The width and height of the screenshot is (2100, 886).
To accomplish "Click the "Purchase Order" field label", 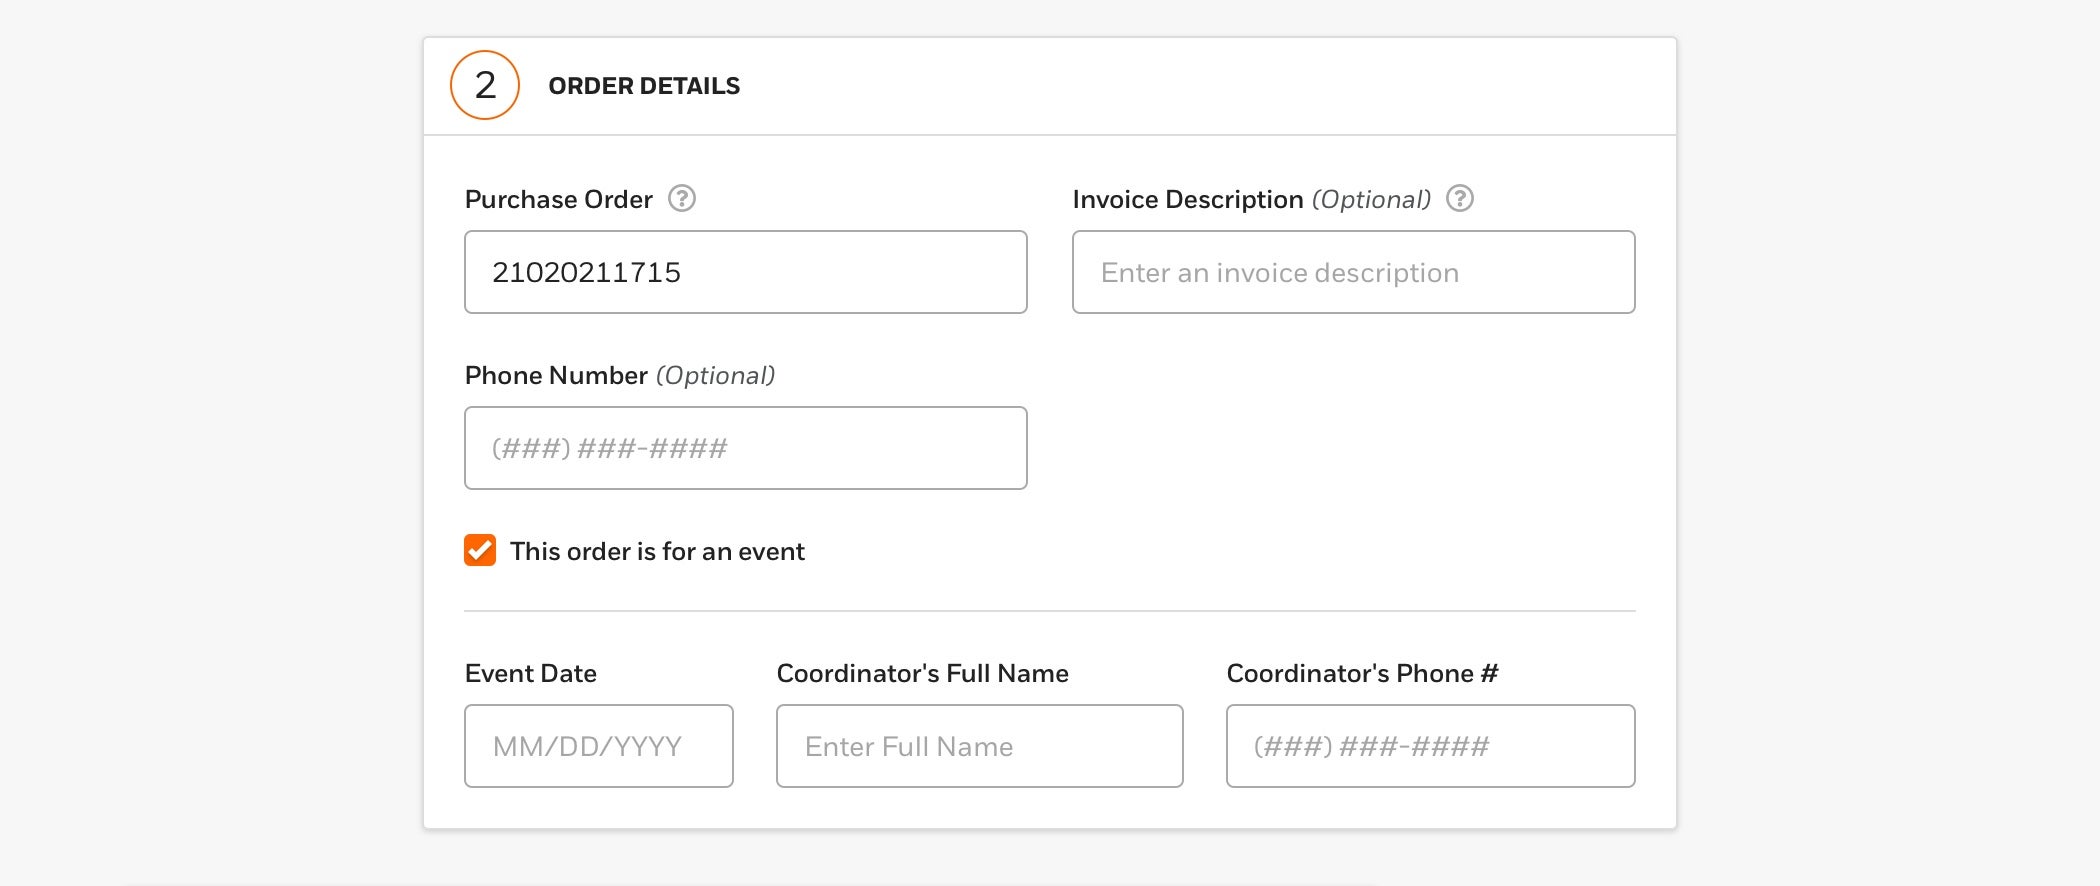I will 559,200.
